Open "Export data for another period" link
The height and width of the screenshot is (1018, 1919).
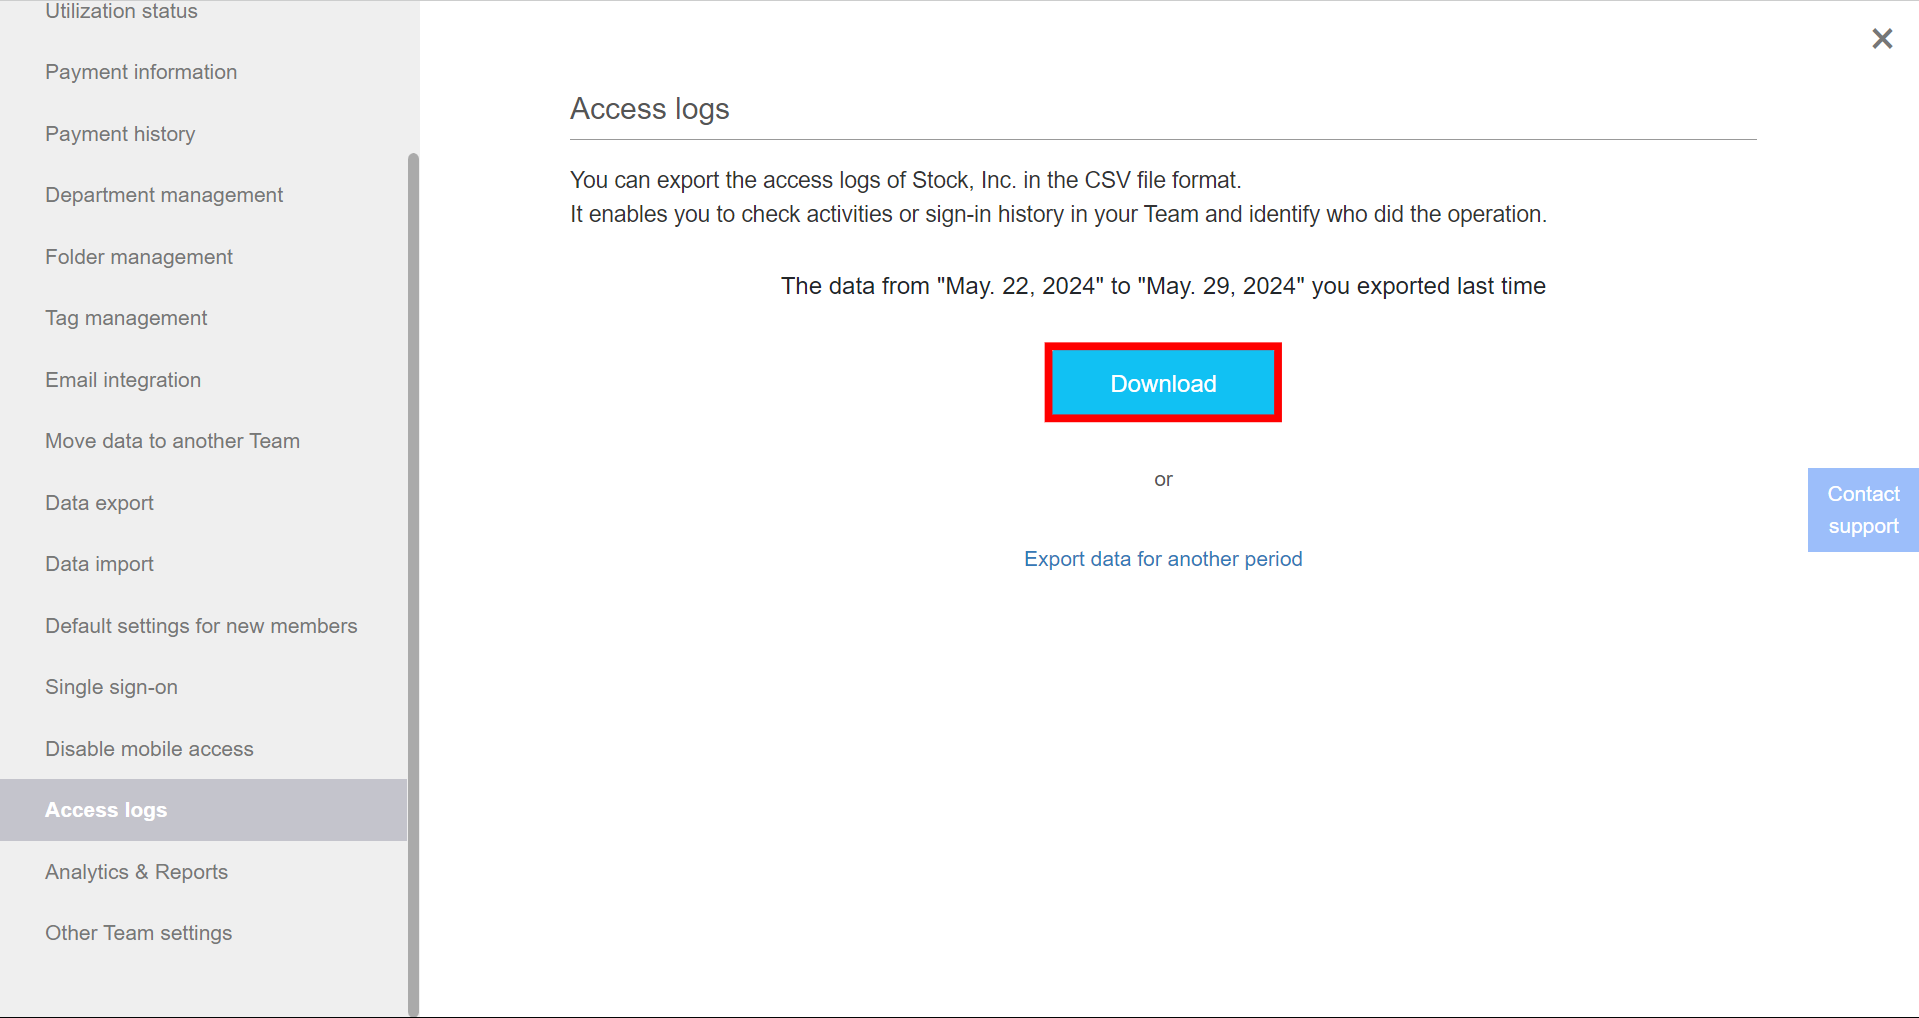(1162, 558)
